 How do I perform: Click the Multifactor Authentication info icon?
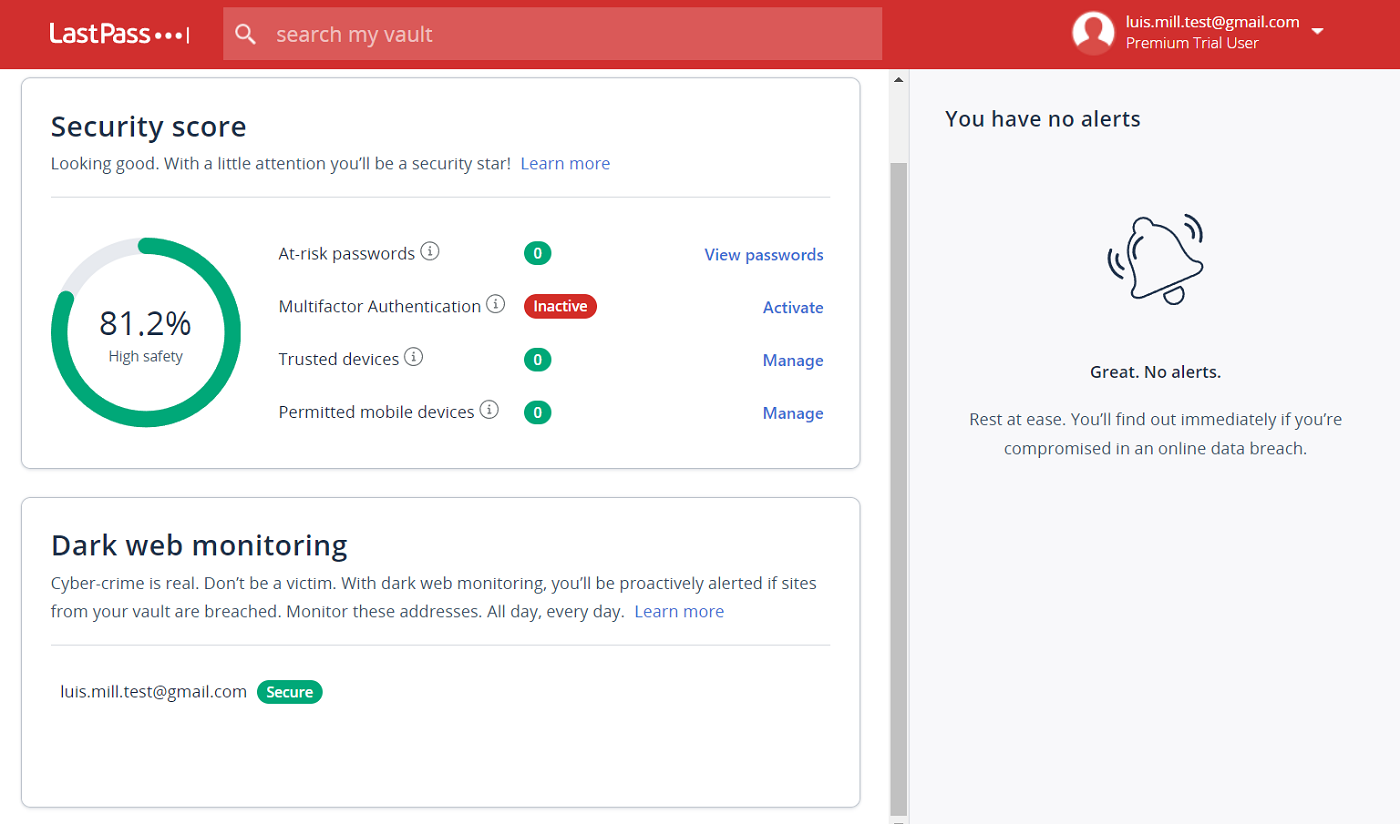(x=495, y=303)
